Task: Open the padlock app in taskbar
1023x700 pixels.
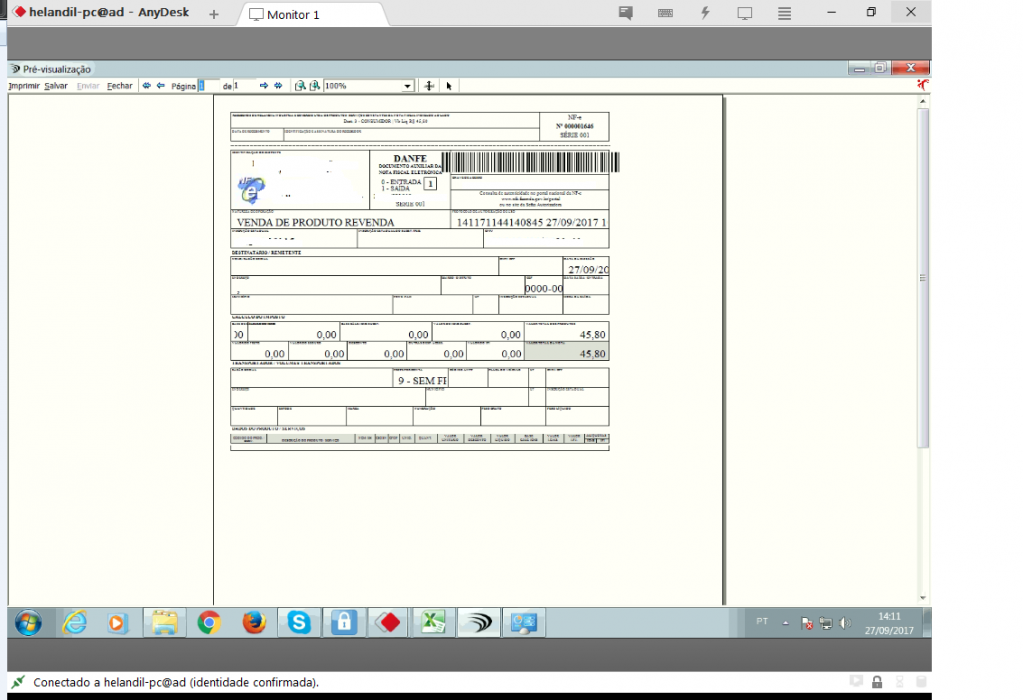Action: 344,622
